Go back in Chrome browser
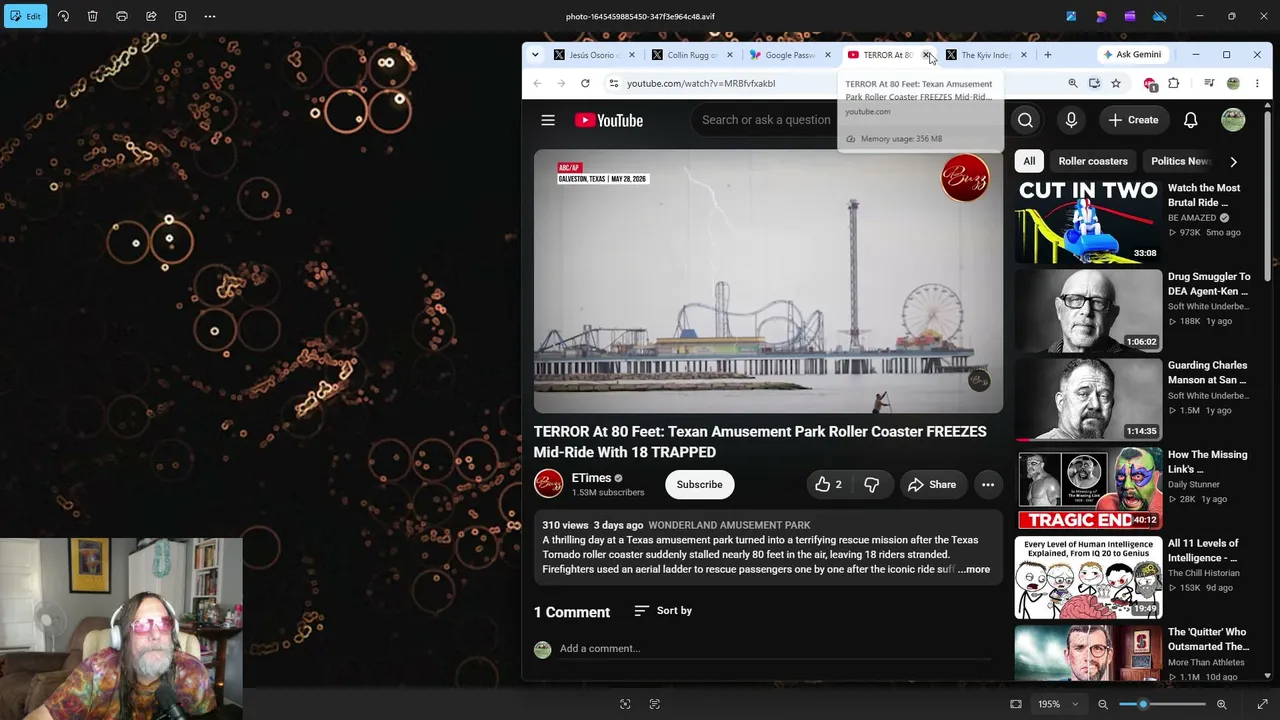The image size is (1280, 720). click(537, 83)
